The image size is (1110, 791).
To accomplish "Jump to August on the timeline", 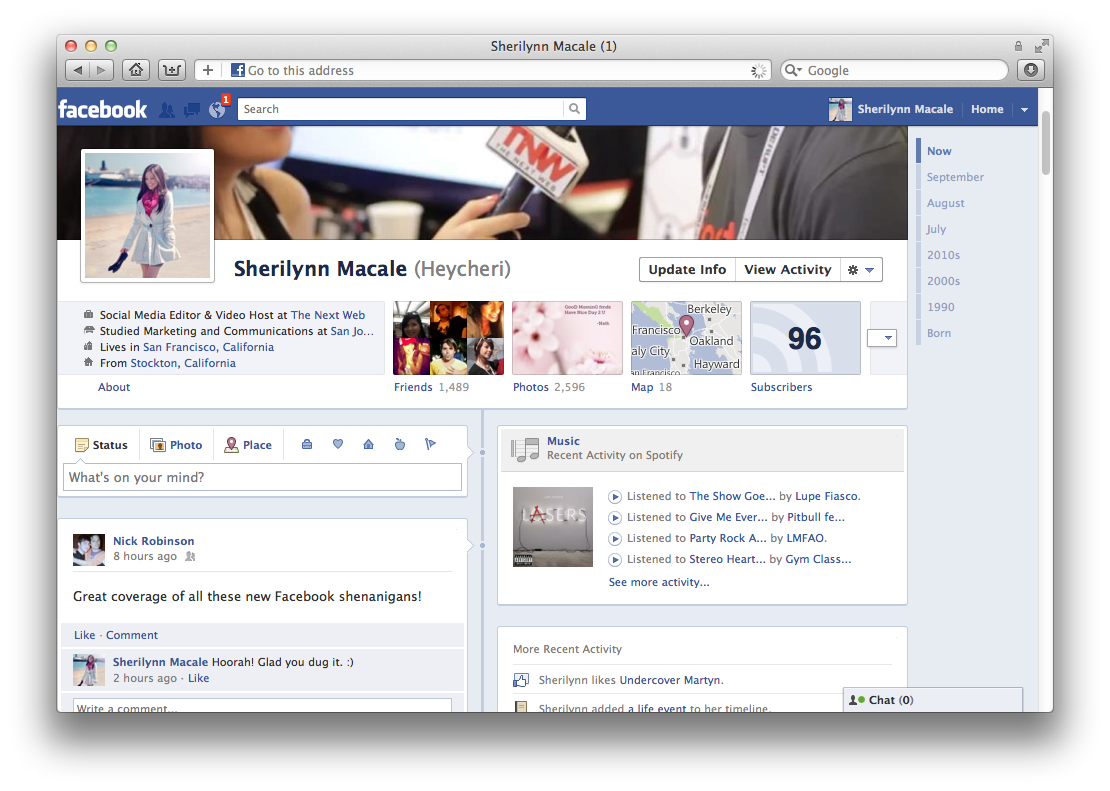I will pyautogui.click(x=946, y=203).
